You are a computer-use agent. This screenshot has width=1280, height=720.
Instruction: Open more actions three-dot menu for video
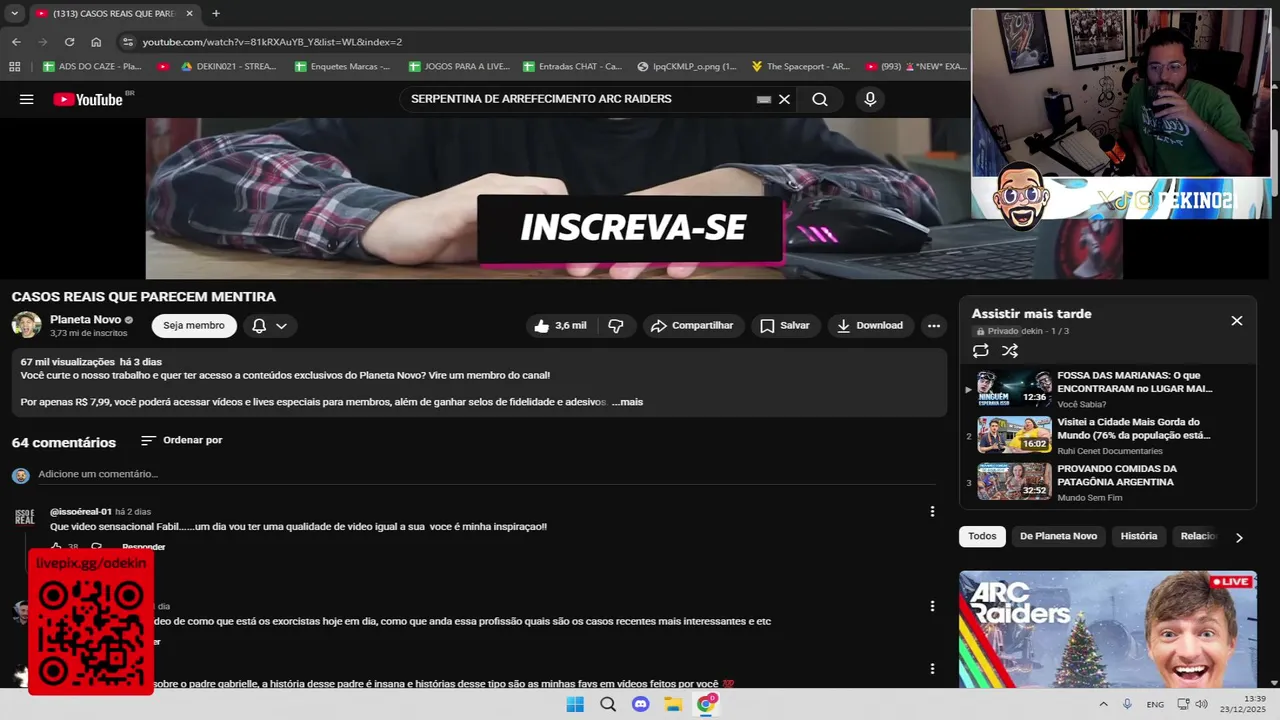tap(933, 325)
